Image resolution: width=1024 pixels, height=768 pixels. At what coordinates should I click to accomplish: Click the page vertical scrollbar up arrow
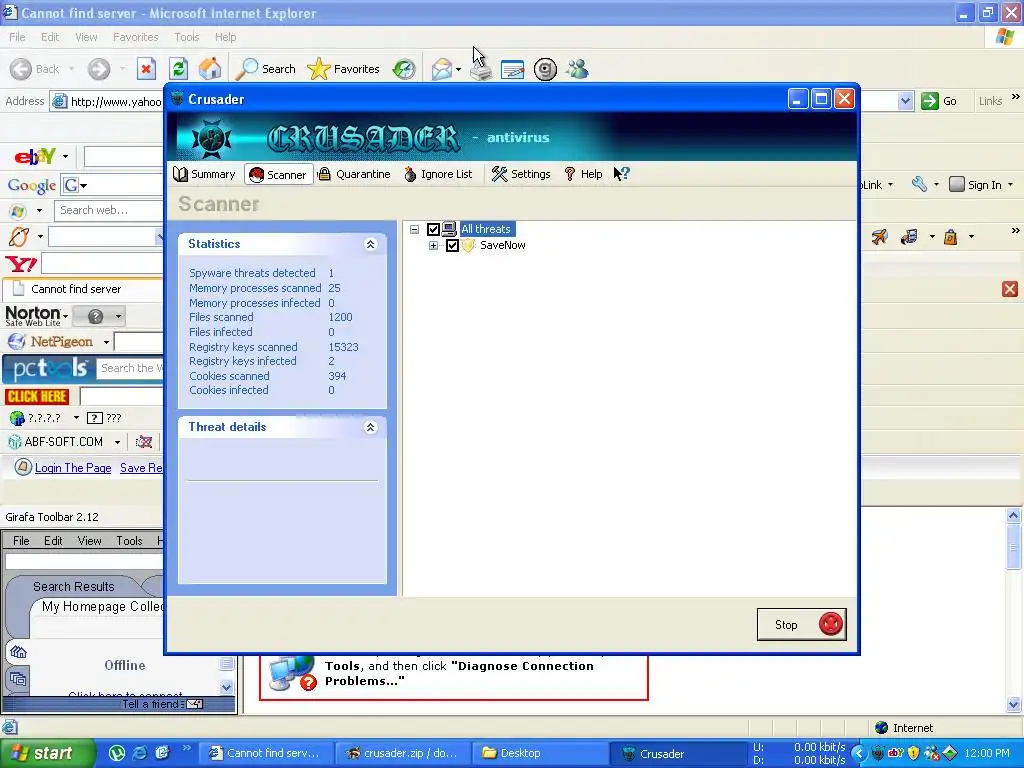(x=1013, y=515)
